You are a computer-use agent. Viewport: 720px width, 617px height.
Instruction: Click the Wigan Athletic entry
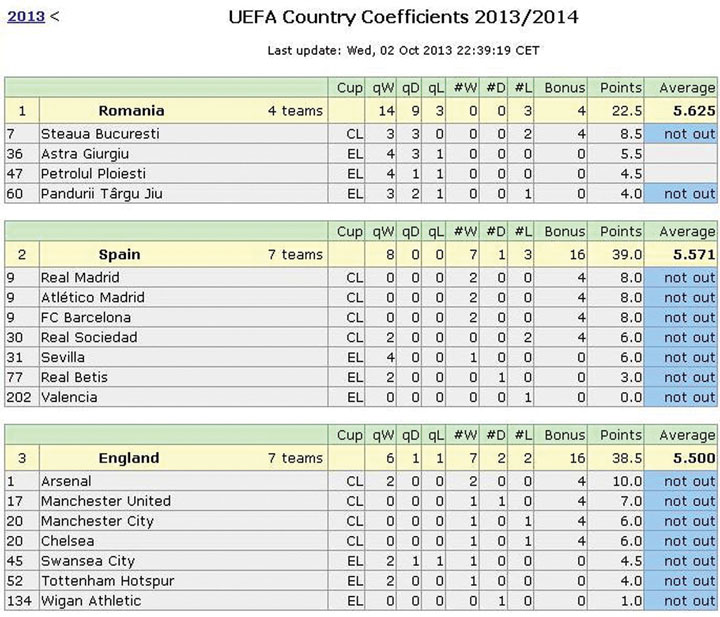(x=91, y=600)
